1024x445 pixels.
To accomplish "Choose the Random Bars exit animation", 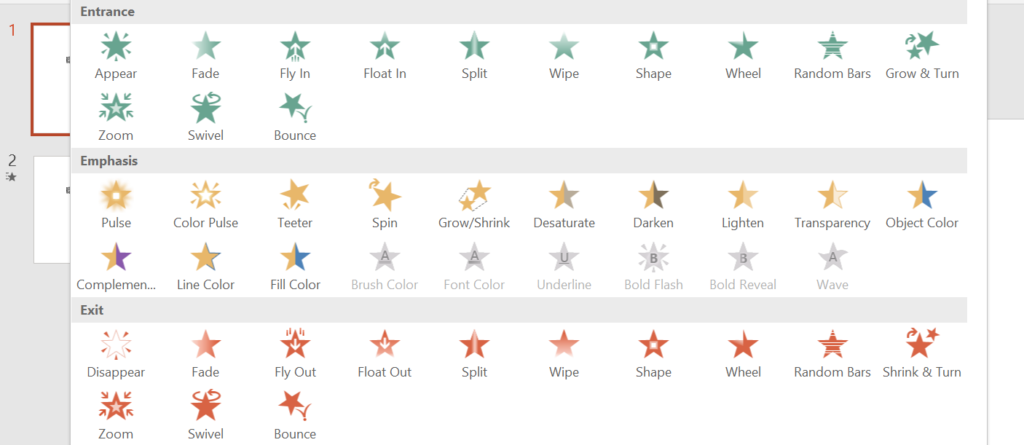I will coord(832,354).
